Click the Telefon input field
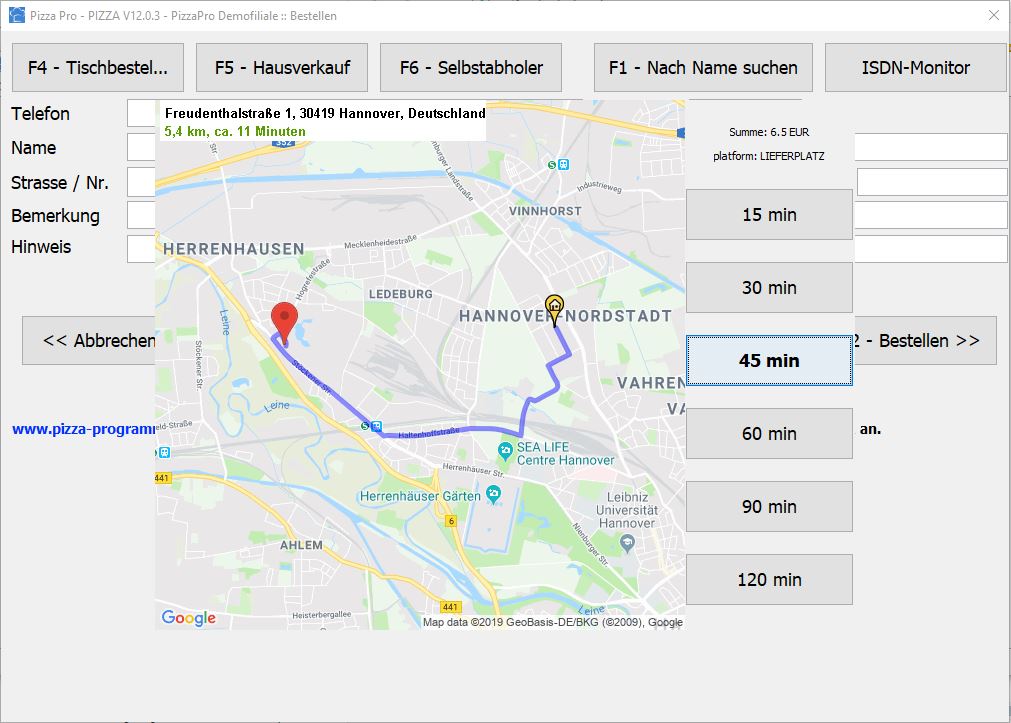Image resolution: width=1011 pixels, height=723 pixels. tap(141, 114)
